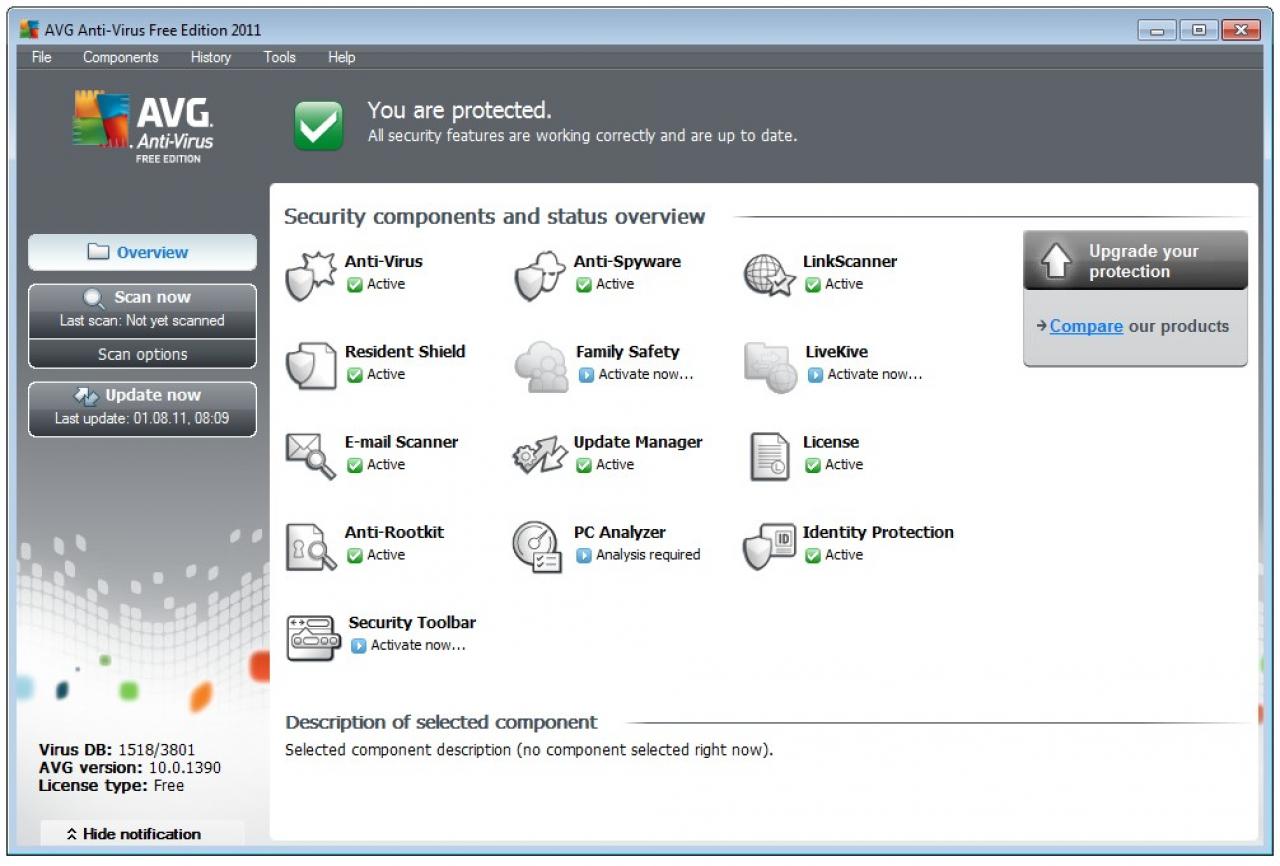The height and width of the screenshot is (866, 1280).
Task: Click the upgrade arrow icon
Action: click(x=1056, y=261)
